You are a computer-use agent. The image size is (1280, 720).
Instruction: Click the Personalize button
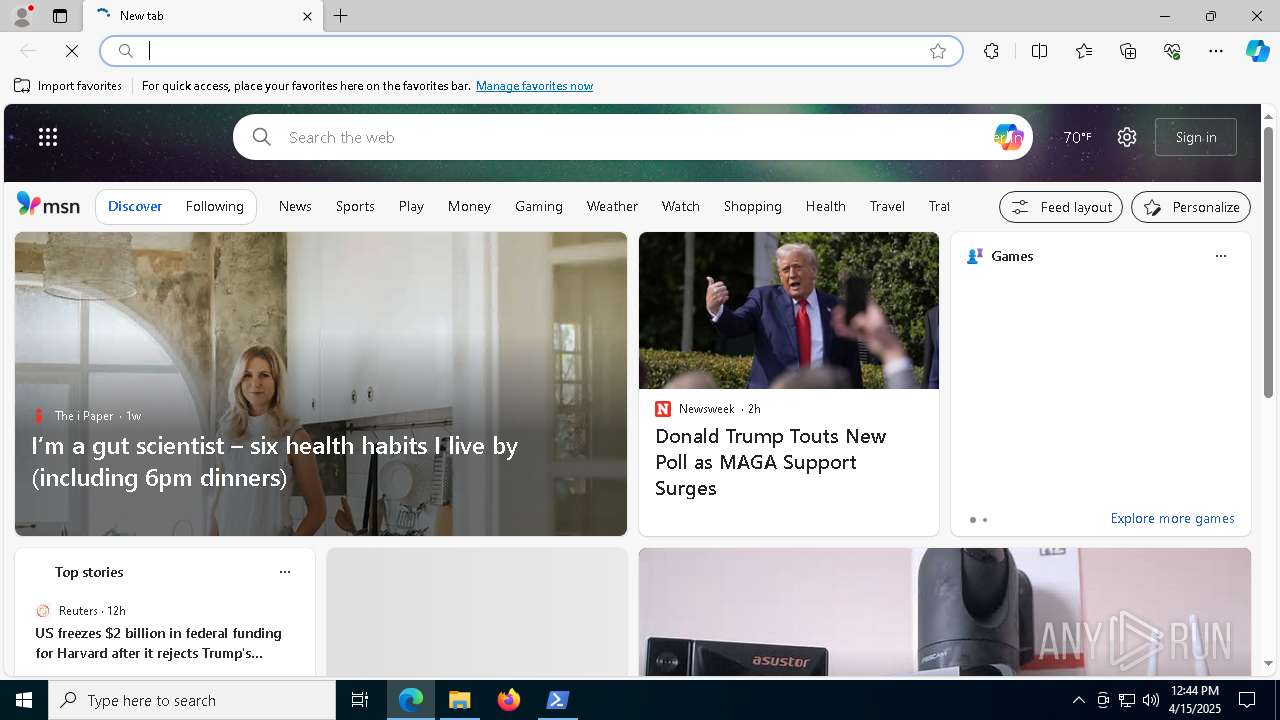(x=1191, y=207)
